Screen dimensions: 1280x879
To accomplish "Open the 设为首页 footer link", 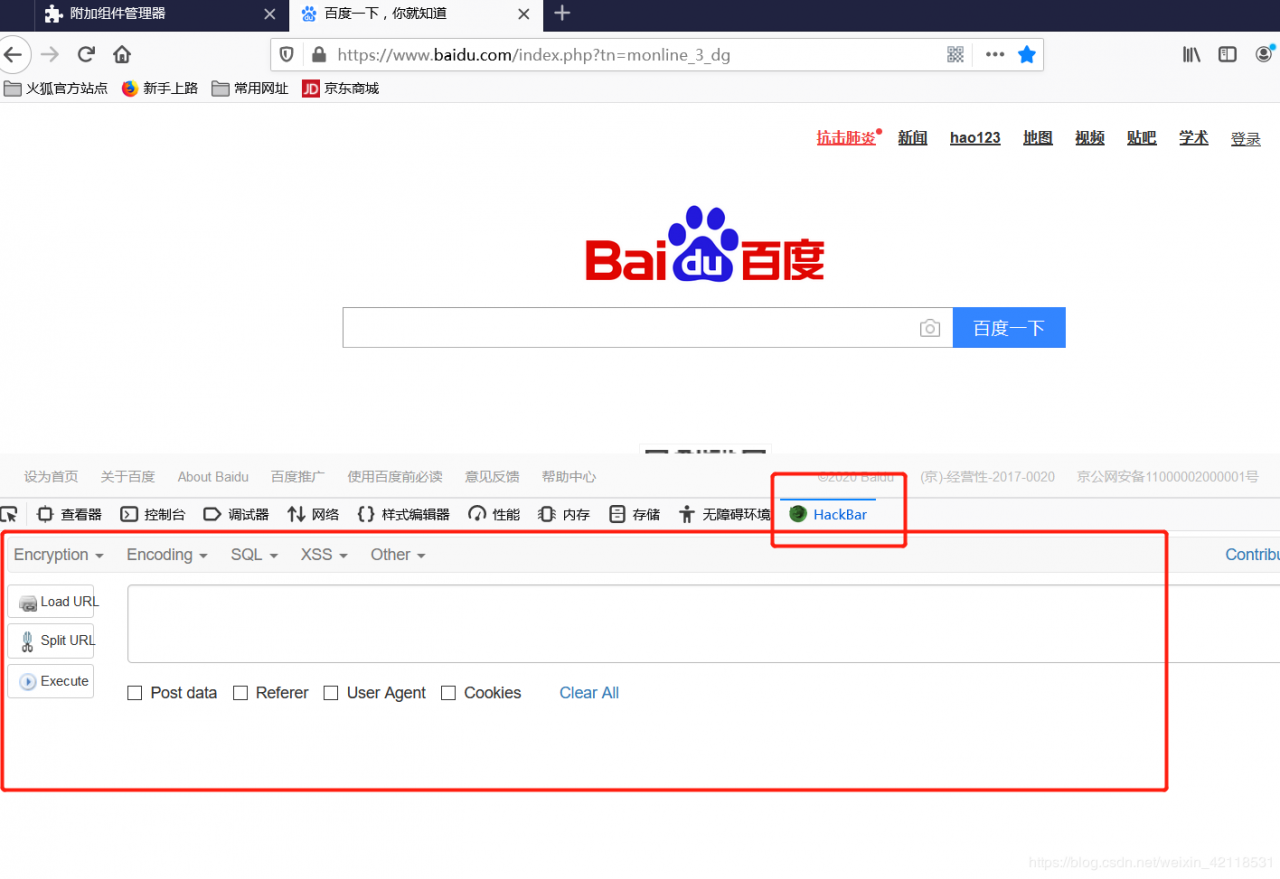I will pos(51,477).
